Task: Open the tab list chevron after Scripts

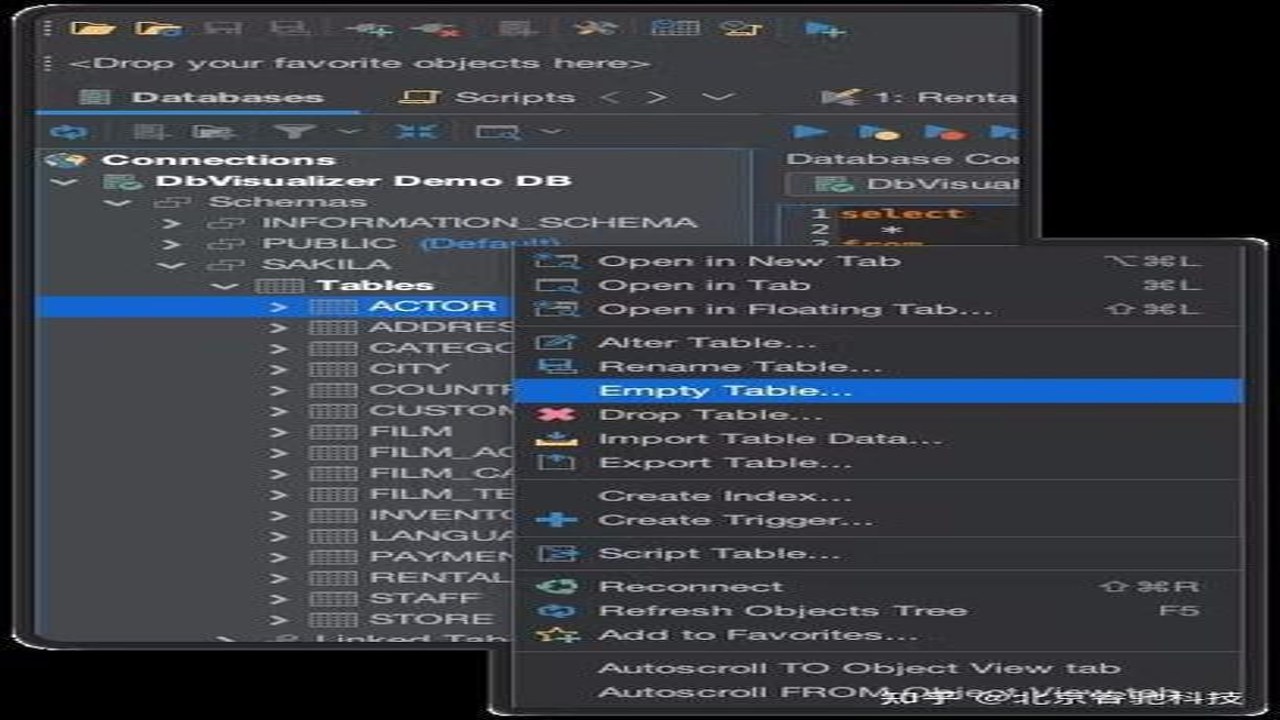Action: 717,97
